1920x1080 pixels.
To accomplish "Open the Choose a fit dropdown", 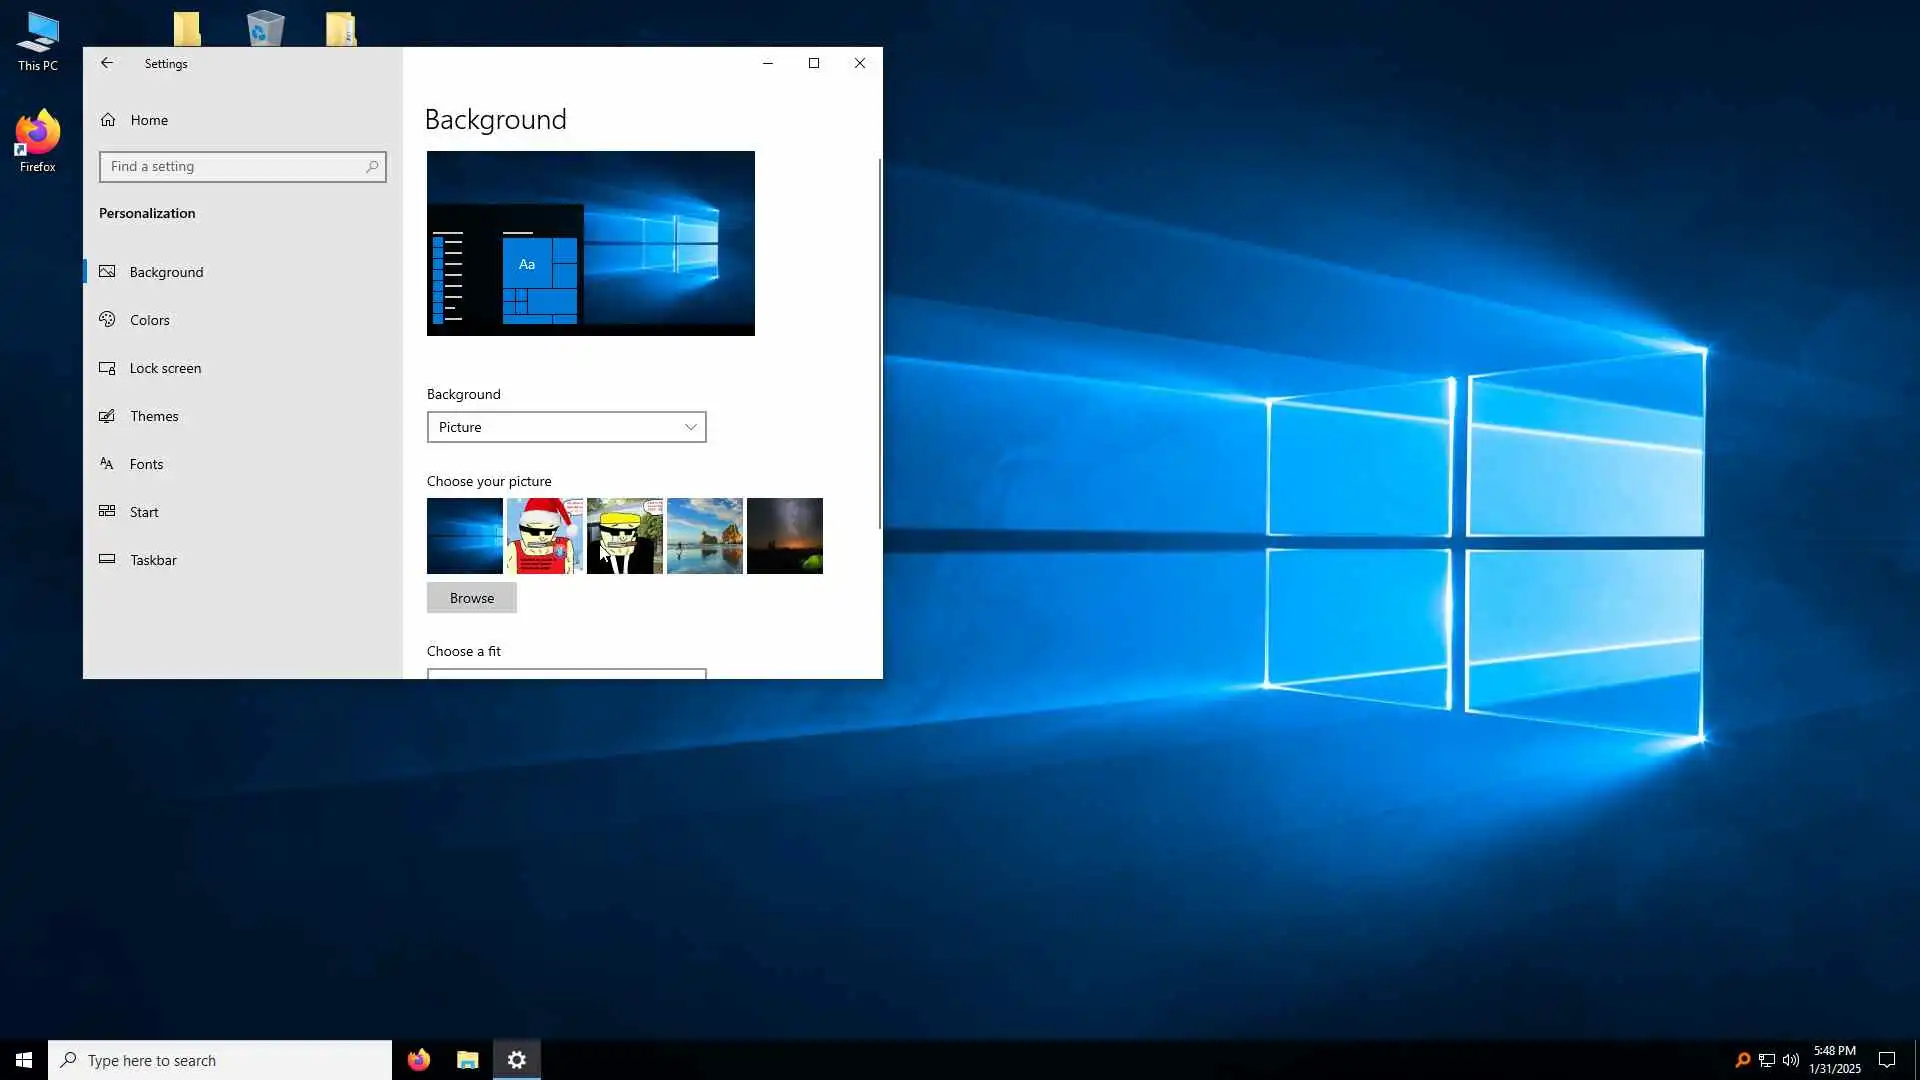I will click(x=566, y=674).
